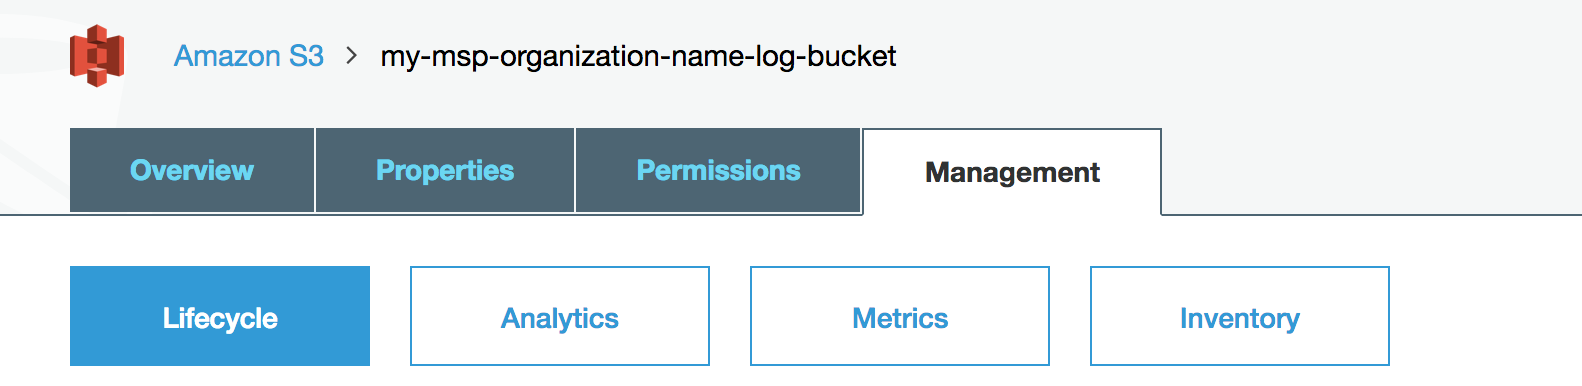Click the red Amazon S3 bucket logo
This screenshot has height=386, width=1582.
pyautogui.click(x=97, y=56)
